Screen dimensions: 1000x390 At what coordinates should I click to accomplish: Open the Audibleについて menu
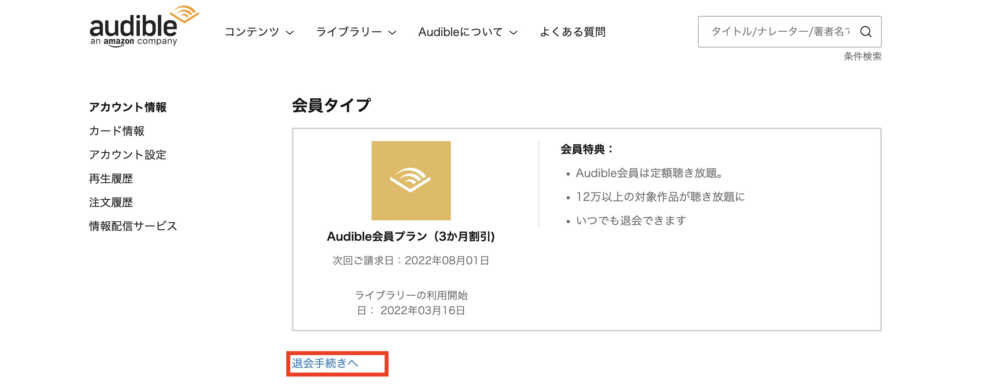click(x=460, y=32)
